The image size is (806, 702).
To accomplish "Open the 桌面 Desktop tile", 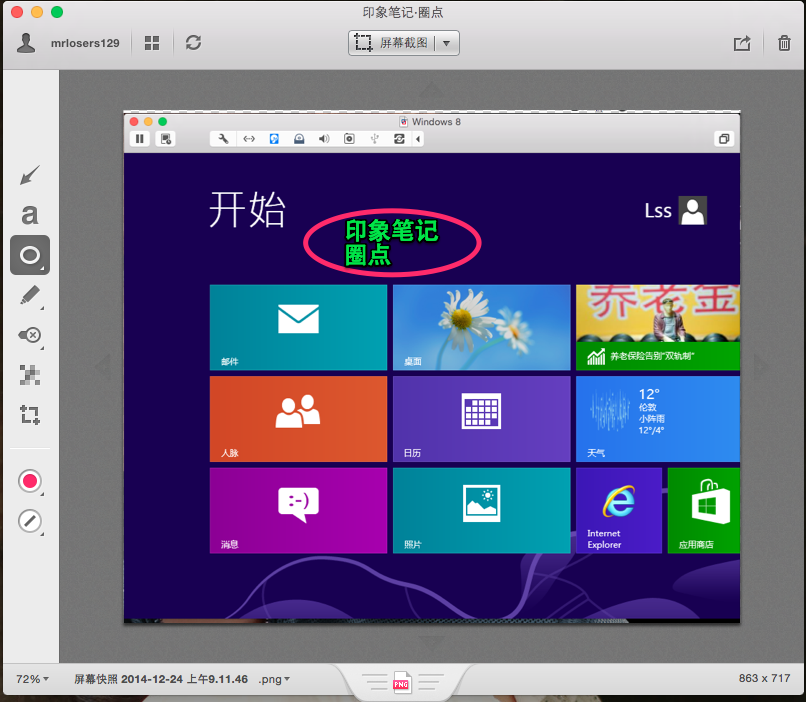I will pos(482,327).
